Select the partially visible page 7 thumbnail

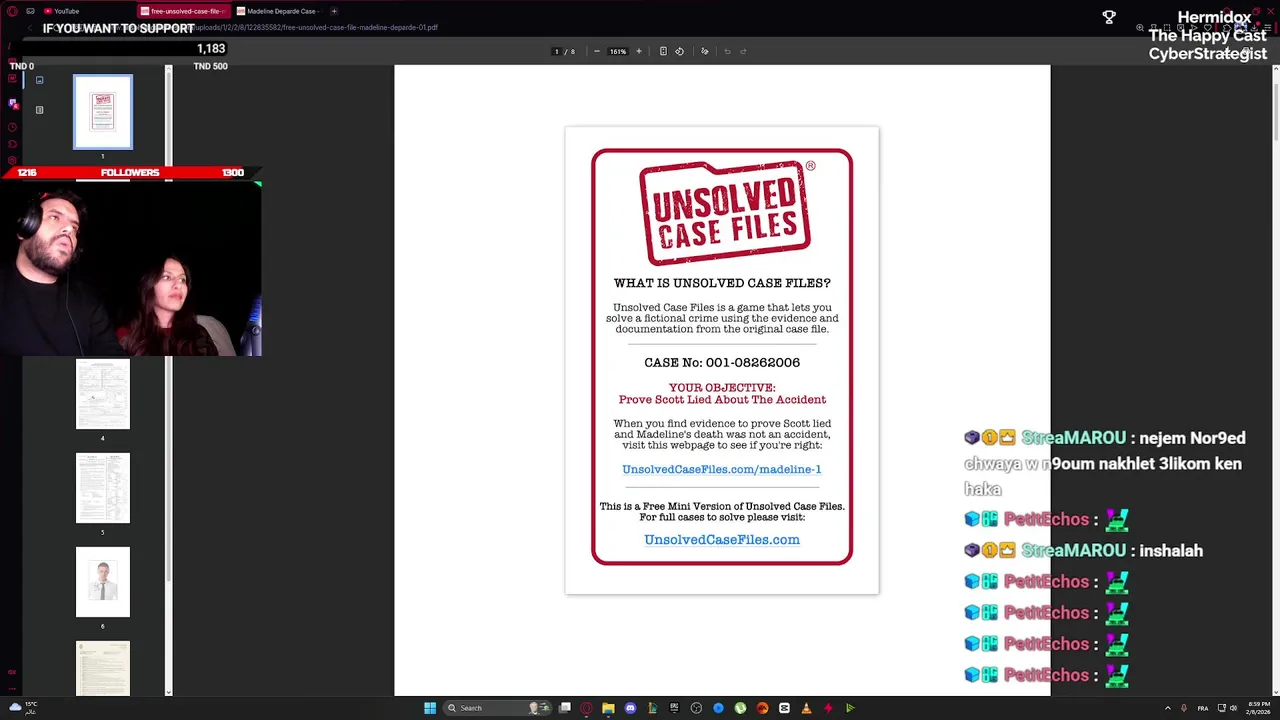pyautogui.click(x=103, y=668)
